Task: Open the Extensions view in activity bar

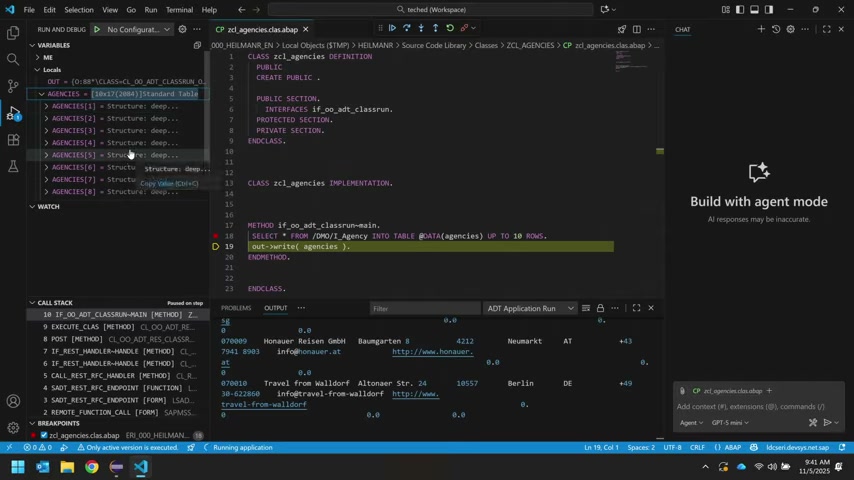Action: tap(13, 140)
